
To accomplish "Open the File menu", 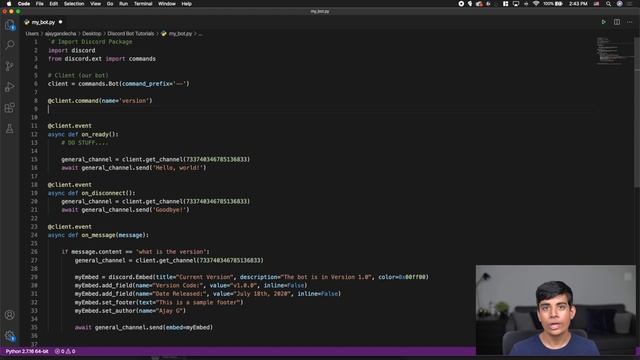I will click(40, 4).
